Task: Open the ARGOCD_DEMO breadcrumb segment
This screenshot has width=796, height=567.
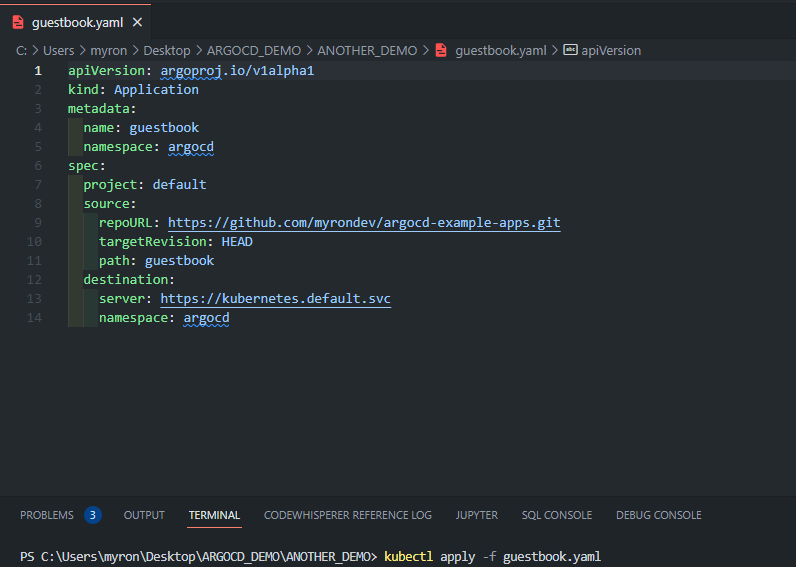Action: 254,51
